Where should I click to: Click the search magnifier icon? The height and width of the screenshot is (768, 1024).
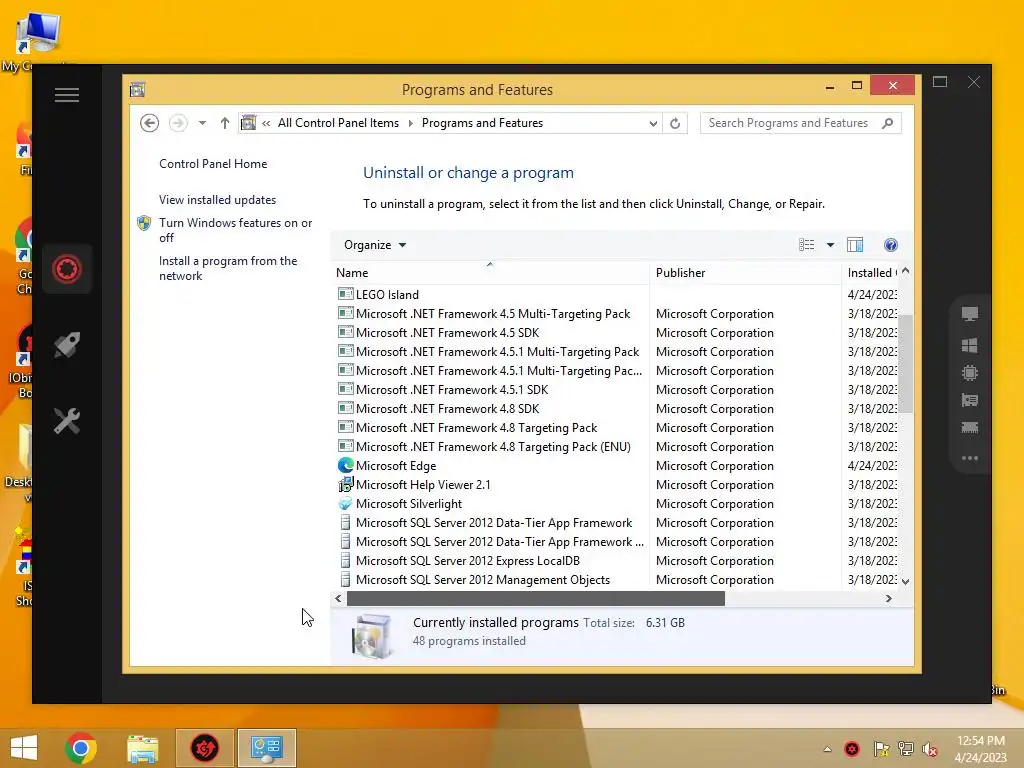click(887, 123)
